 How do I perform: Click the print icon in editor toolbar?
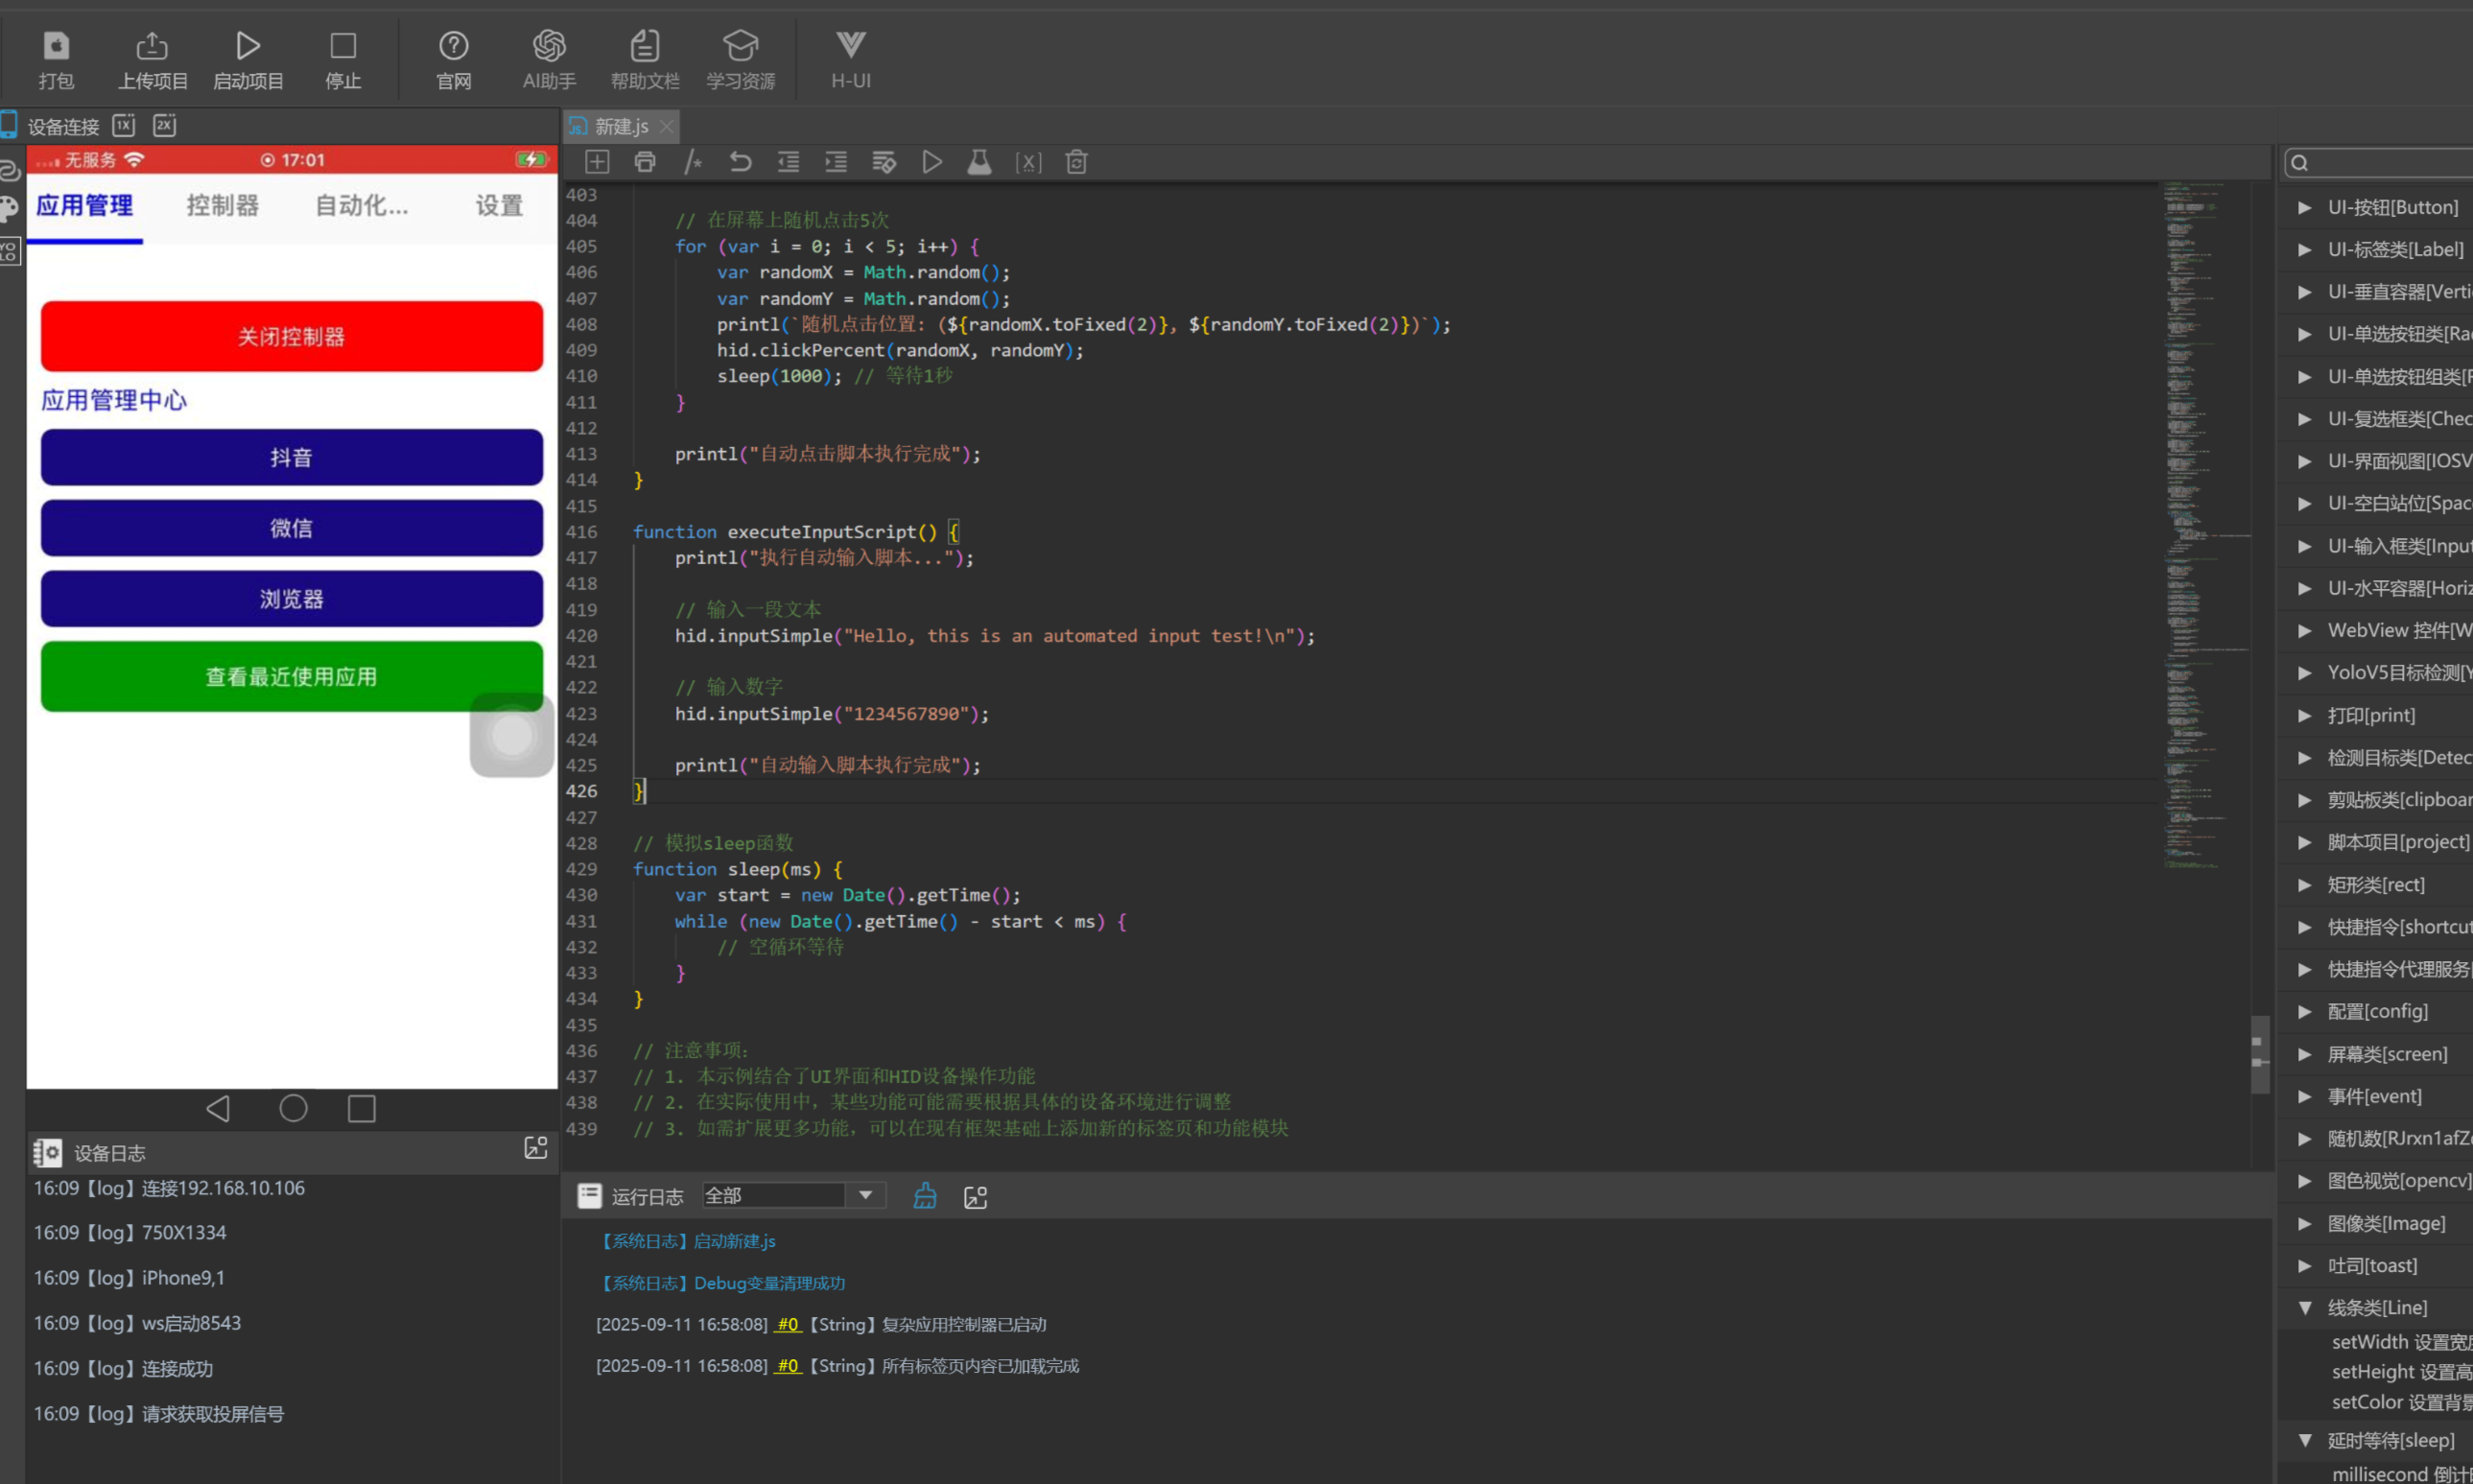[645, 162]
